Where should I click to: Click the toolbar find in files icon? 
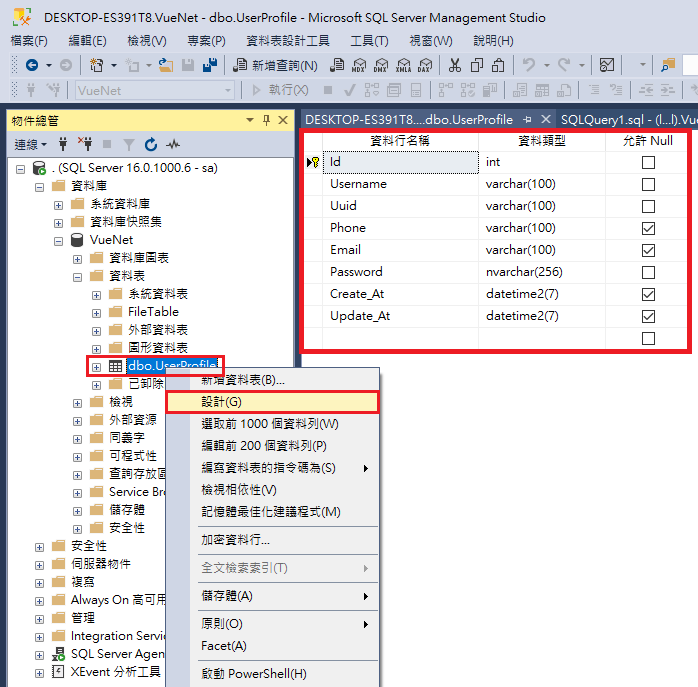pos(668,65)
